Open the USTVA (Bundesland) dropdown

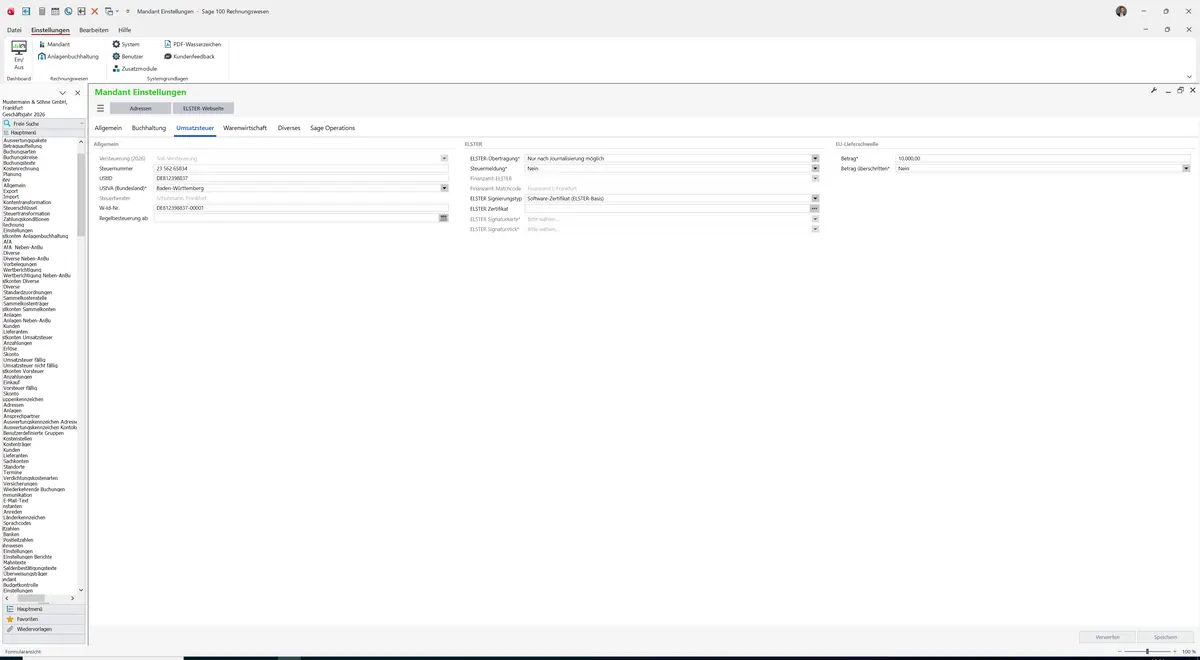(444, 188)
